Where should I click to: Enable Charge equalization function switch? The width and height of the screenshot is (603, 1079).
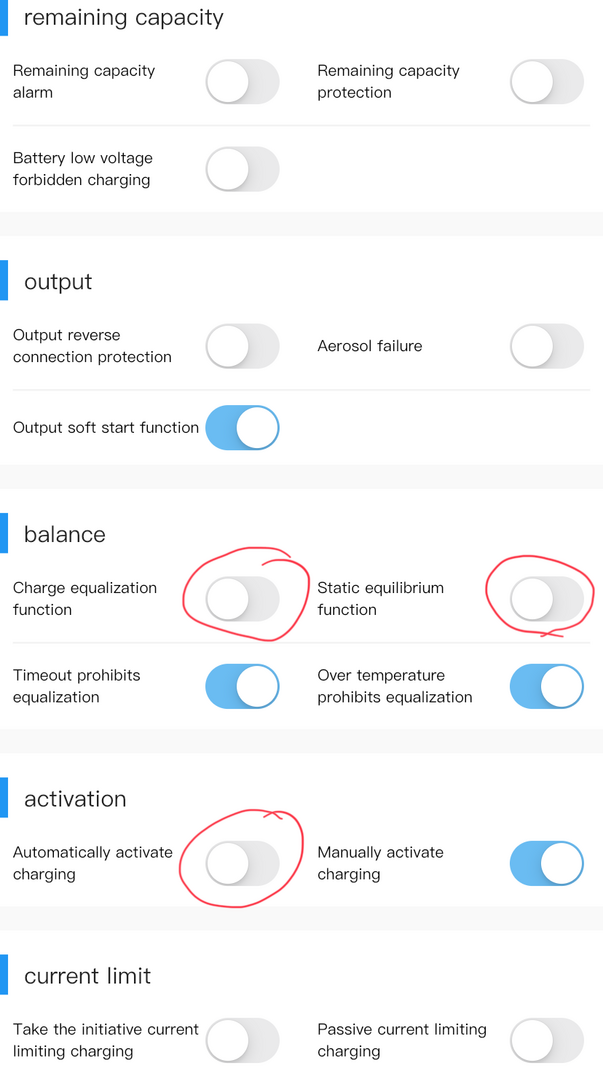(242, 599)
